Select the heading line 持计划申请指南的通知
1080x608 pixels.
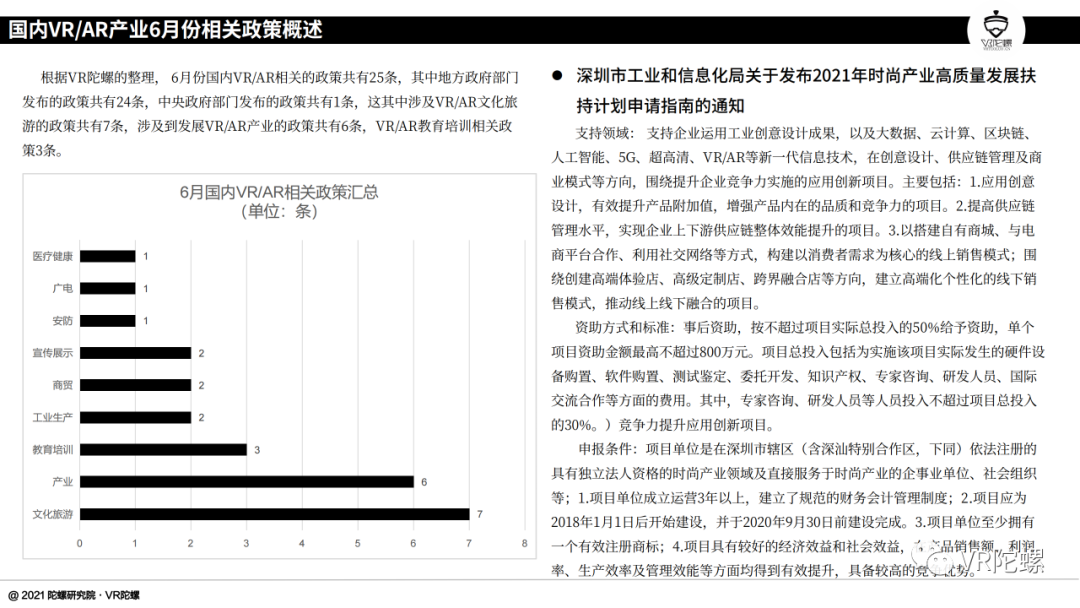(661, 106)
